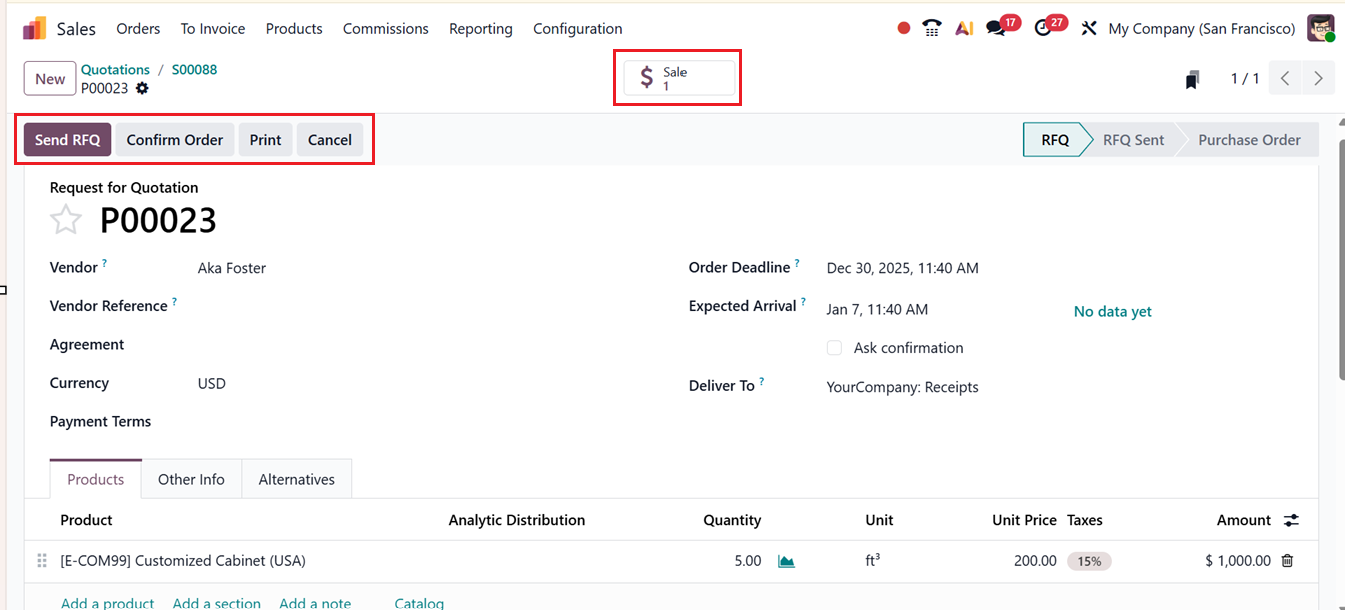Open the AI assistant icon
This screenshot has height=610, width=1345.
coord(964,28)
